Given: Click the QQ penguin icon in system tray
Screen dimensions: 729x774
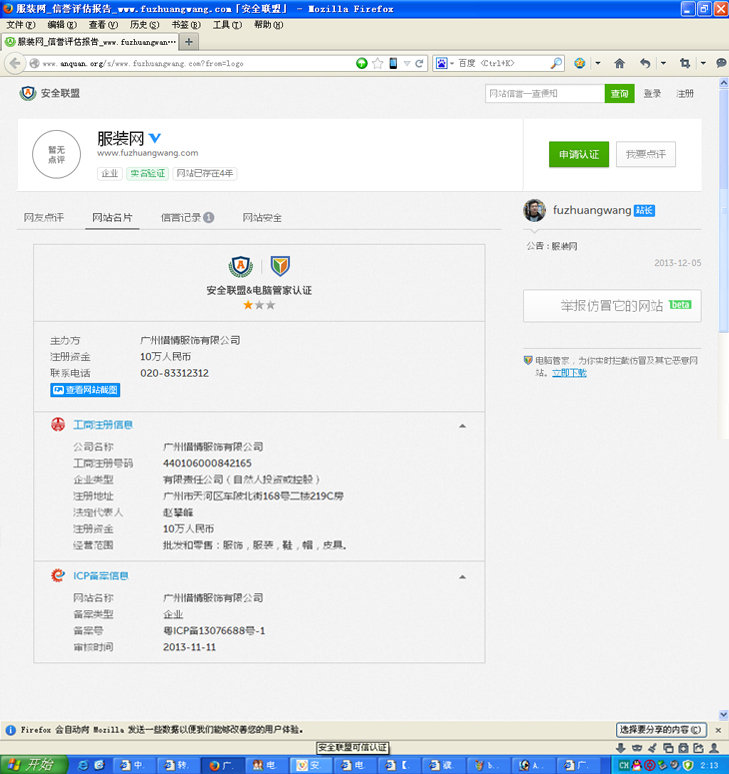Looking at the screenshot, I should 637,765.
